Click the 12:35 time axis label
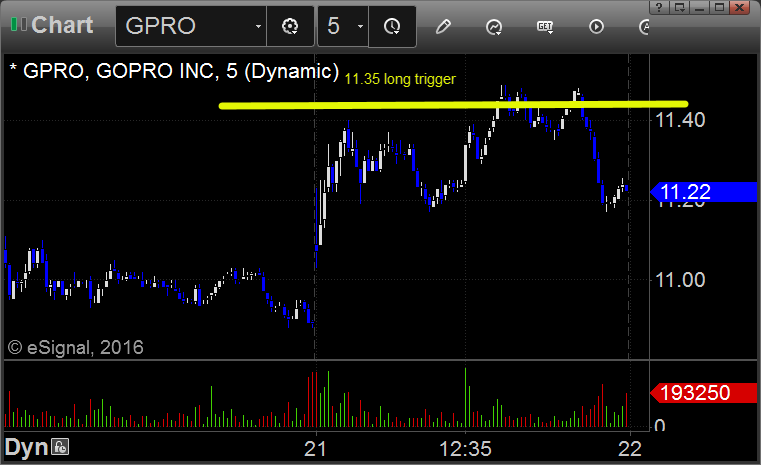 pyautogui.click(x=465, y=448)
